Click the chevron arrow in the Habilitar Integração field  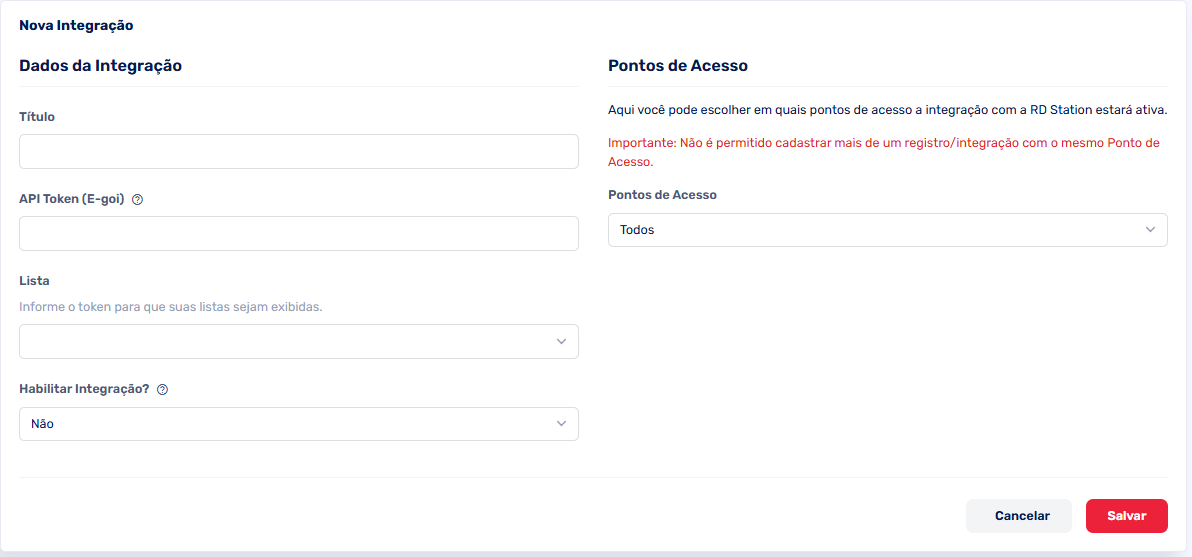click(x=561, y=424)
